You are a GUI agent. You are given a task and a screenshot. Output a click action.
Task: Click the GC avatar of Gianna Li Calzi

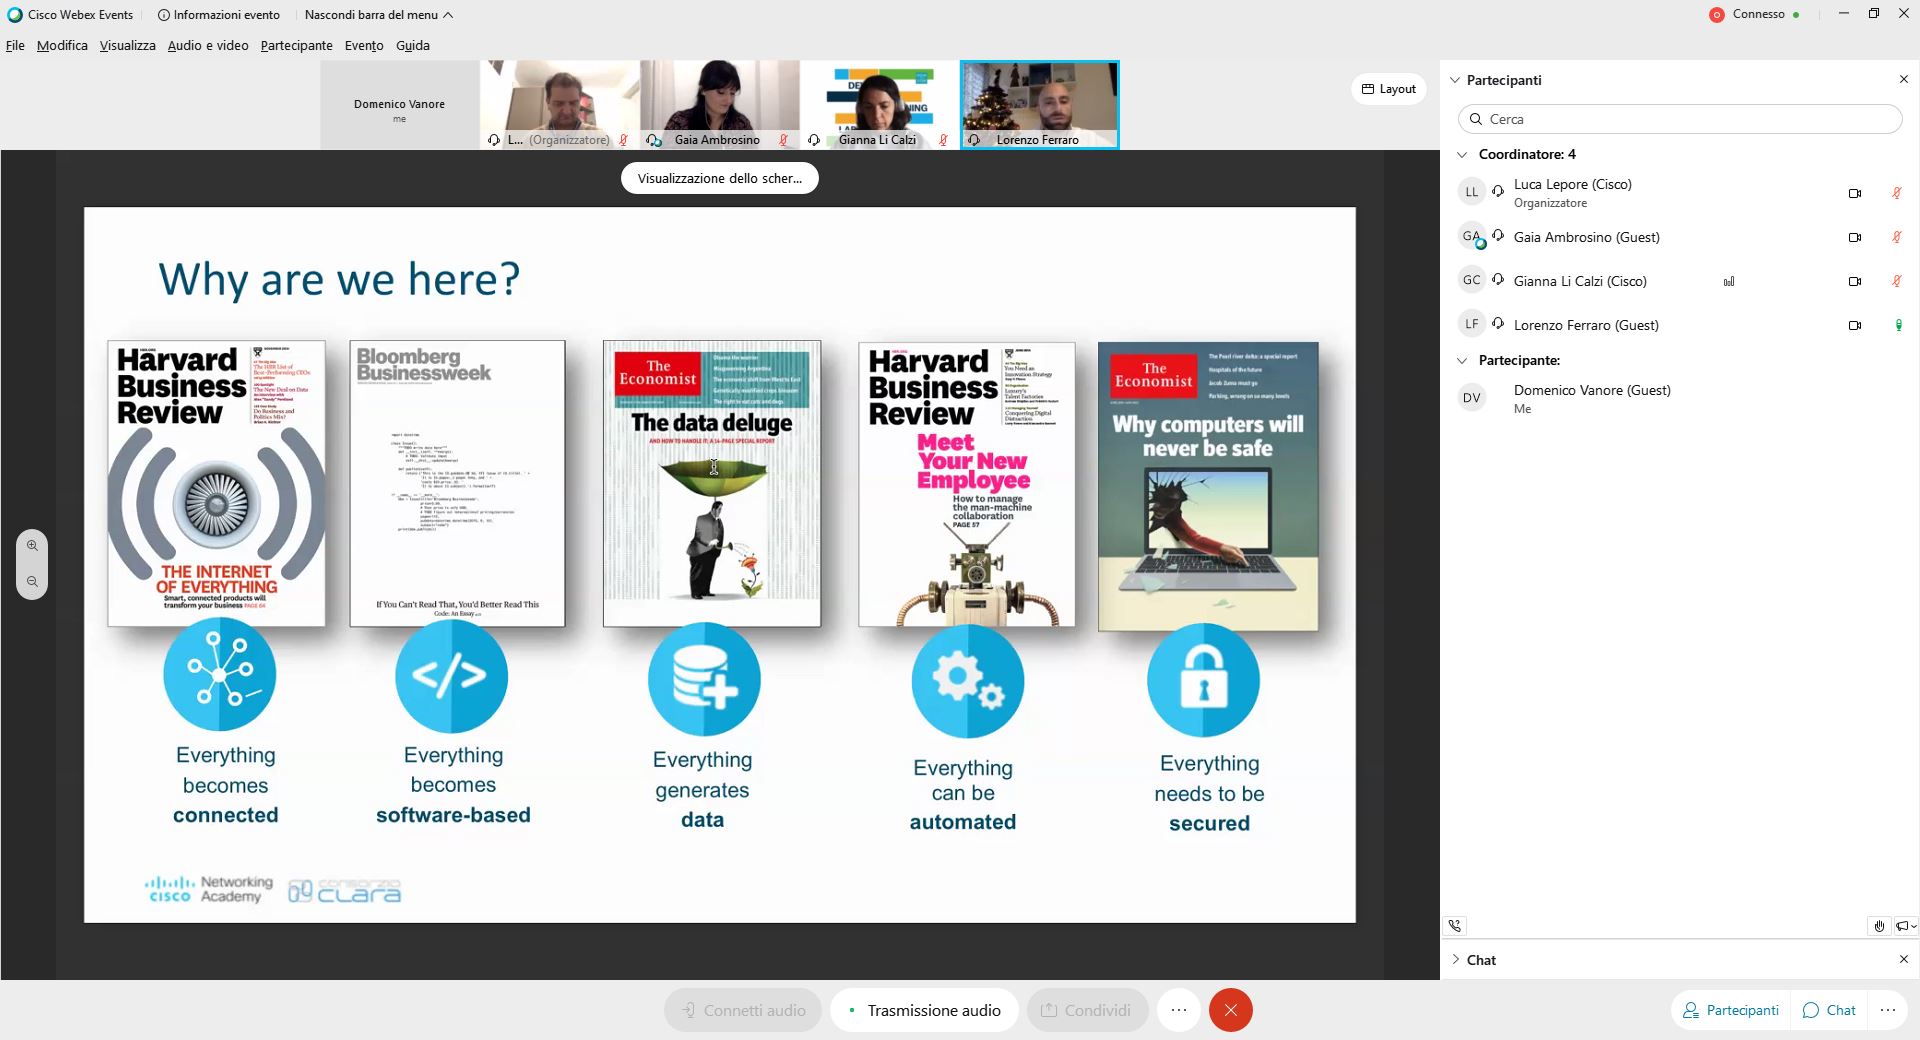point(1471,280)
